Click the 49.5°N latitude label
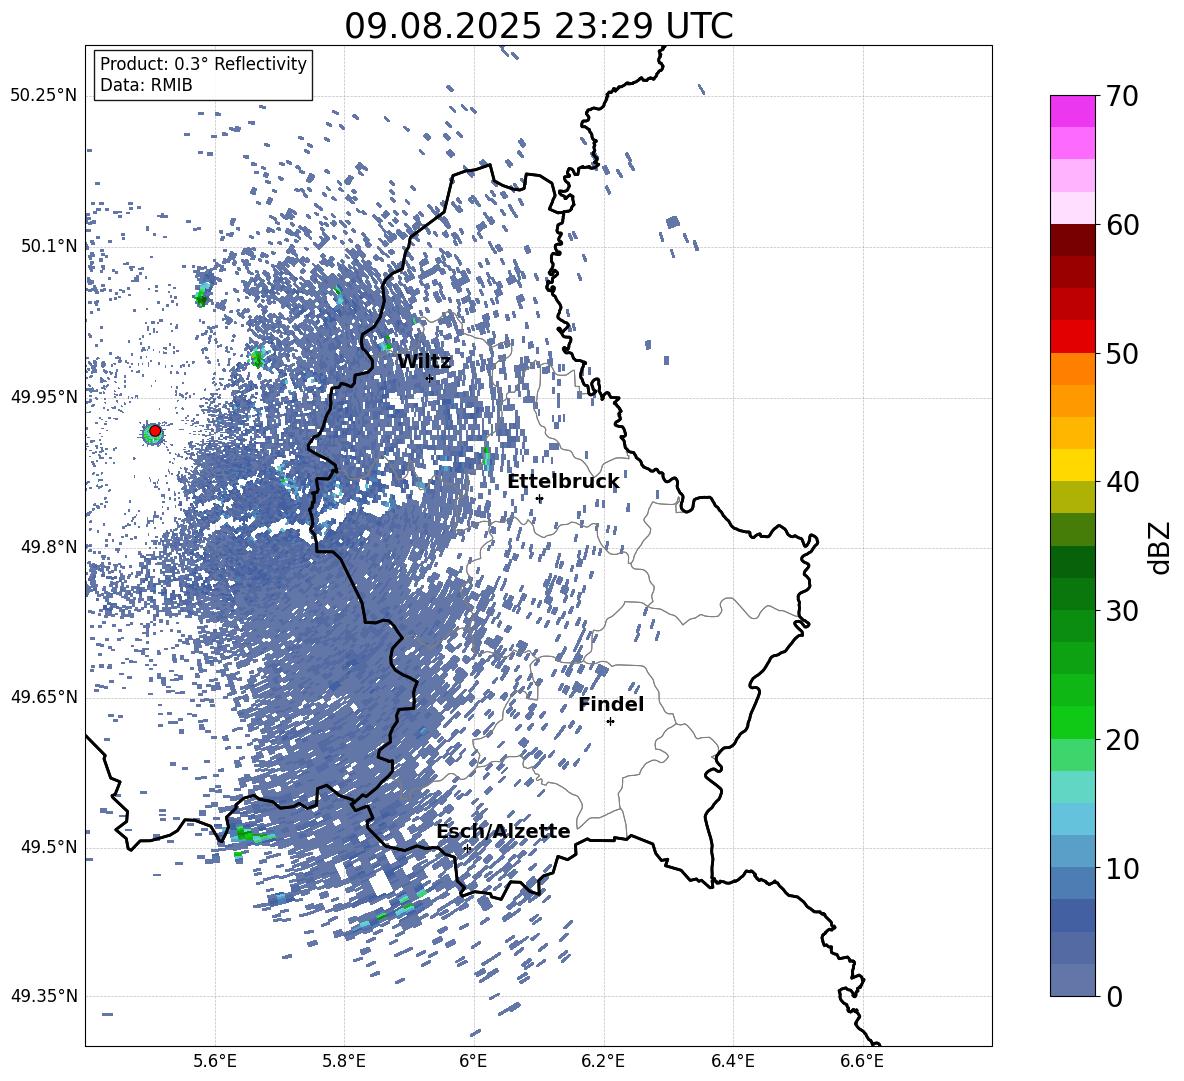 [x=50, y=847]
